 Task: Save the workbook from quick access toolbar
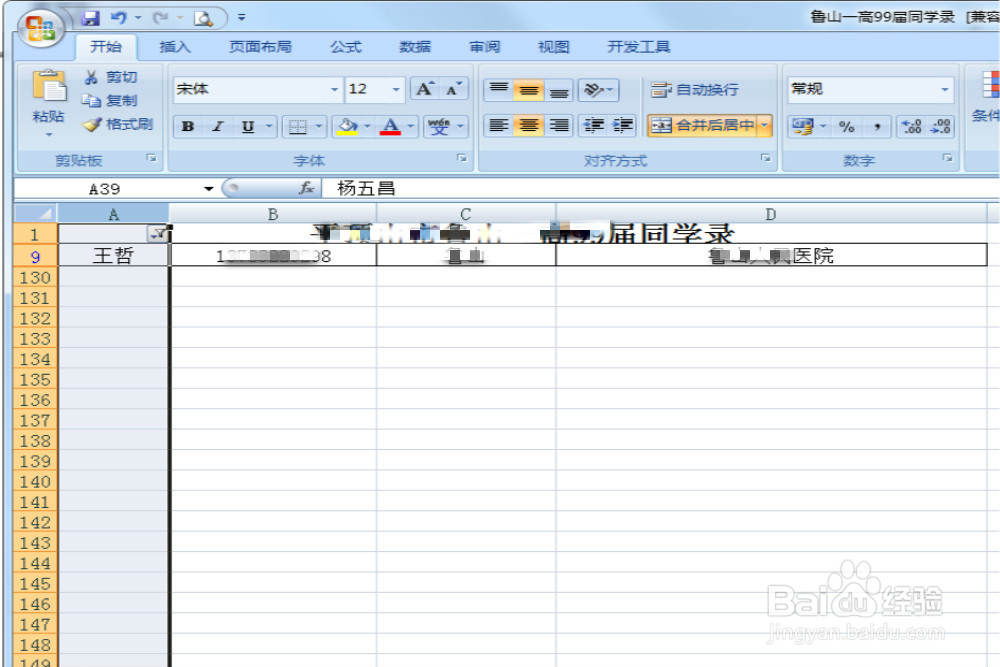pyautogui.click(x=91, y=18)
